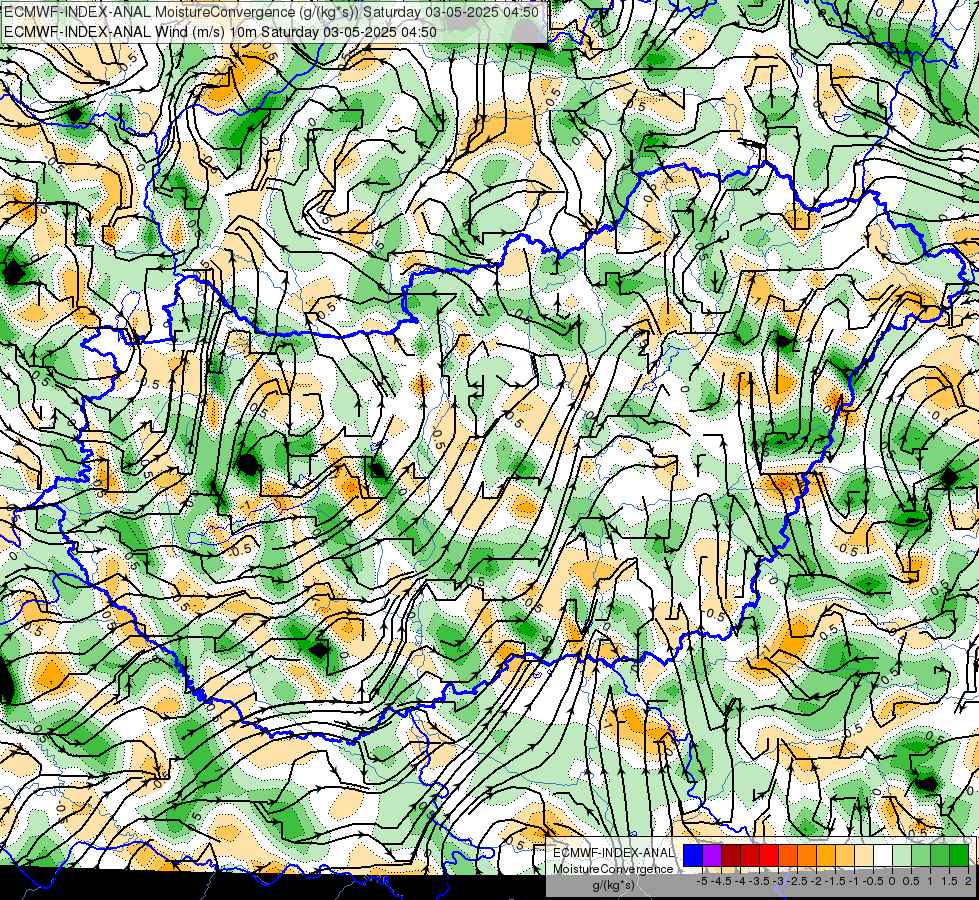Click MoistureConvergence text in the legend box

(x=613, y=869)
